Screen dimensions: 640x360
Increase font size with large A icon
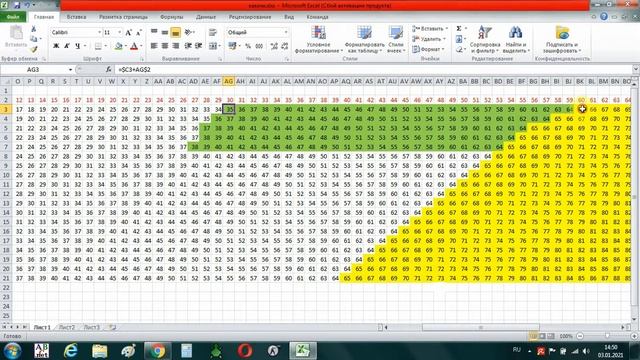[x=129, y=32]
